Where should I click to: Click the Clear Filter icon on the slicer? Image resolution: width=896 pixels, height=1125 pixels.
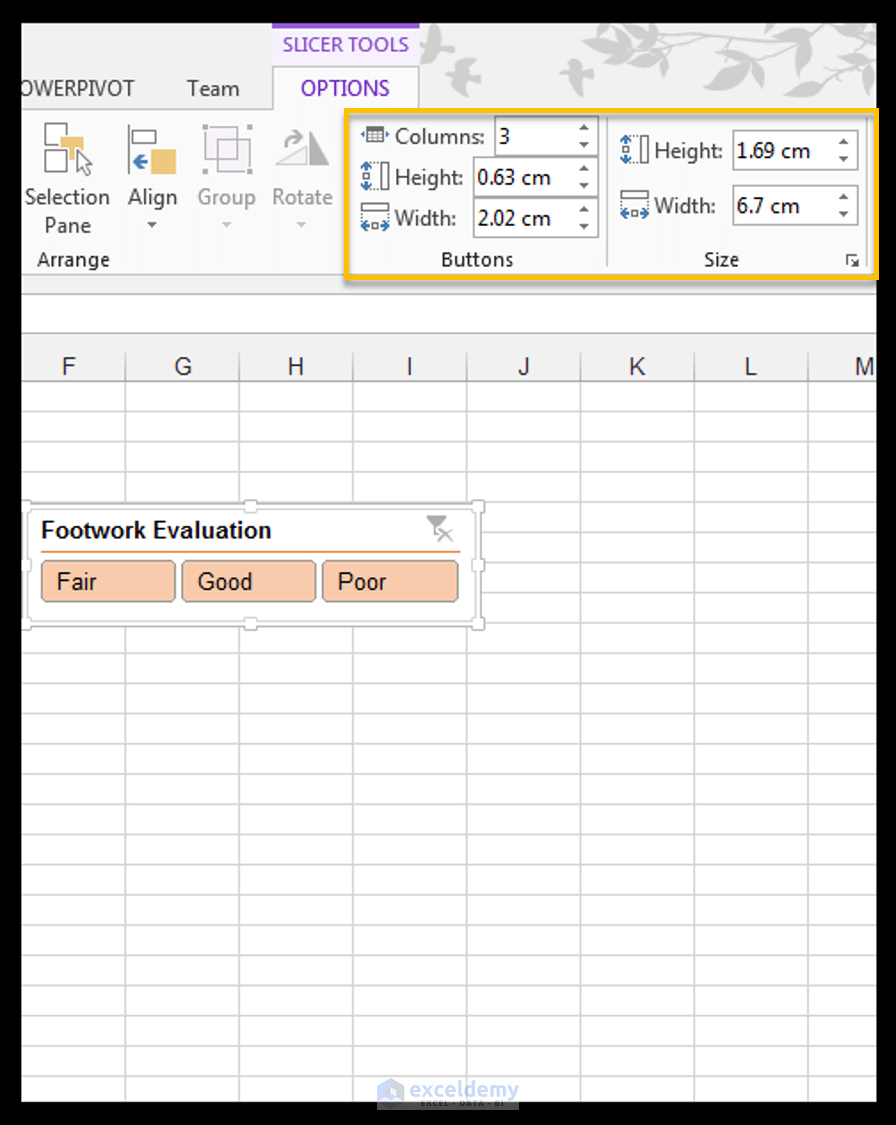point(441,530)
